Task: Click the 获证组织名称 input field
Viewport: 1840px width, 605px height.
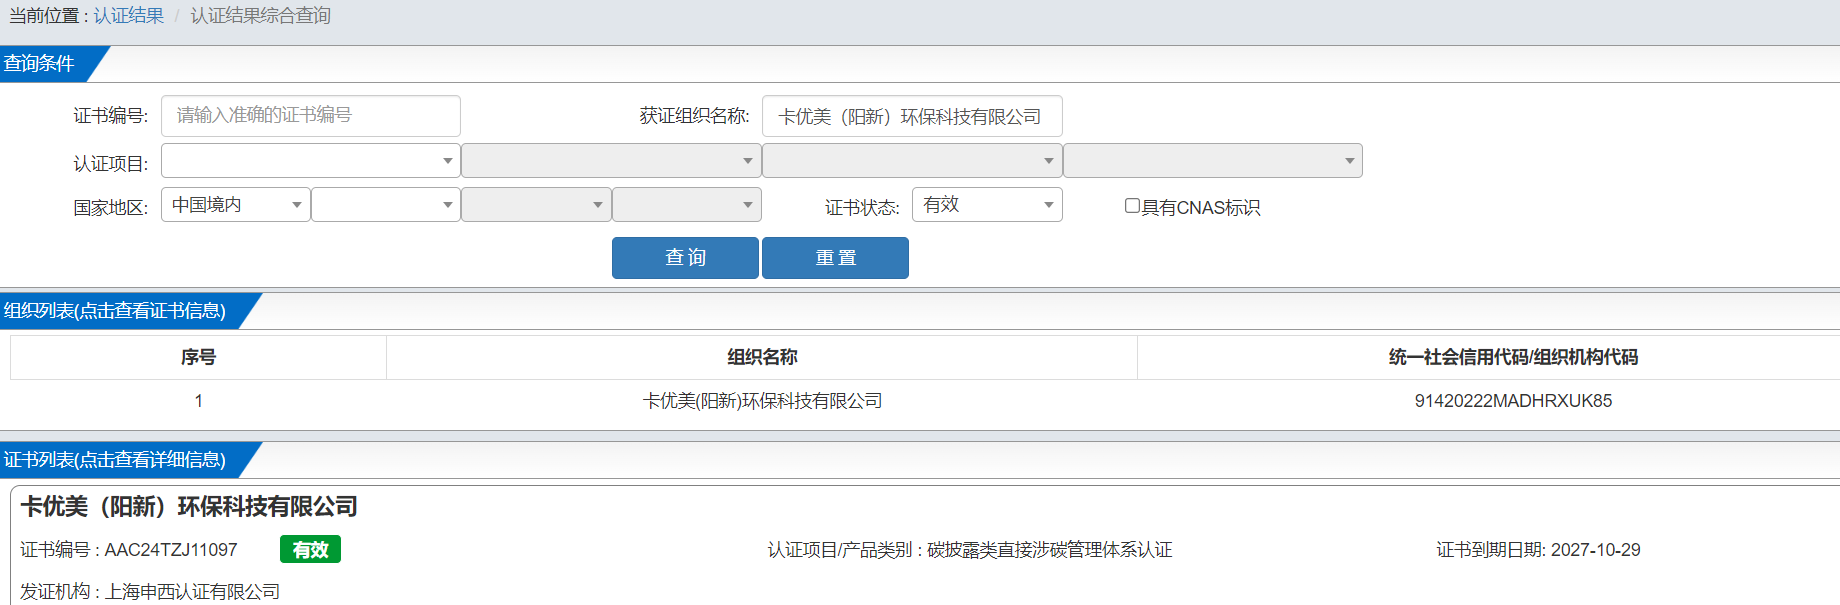Action: 912,116
